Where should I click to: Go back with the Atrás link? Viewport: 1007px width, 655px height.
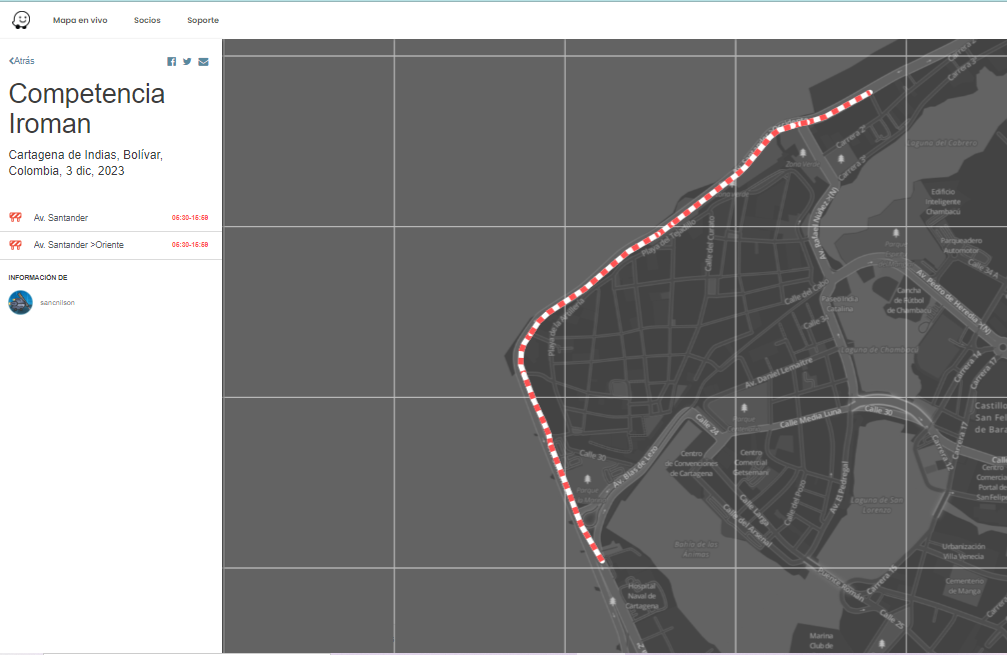[22, 61]
